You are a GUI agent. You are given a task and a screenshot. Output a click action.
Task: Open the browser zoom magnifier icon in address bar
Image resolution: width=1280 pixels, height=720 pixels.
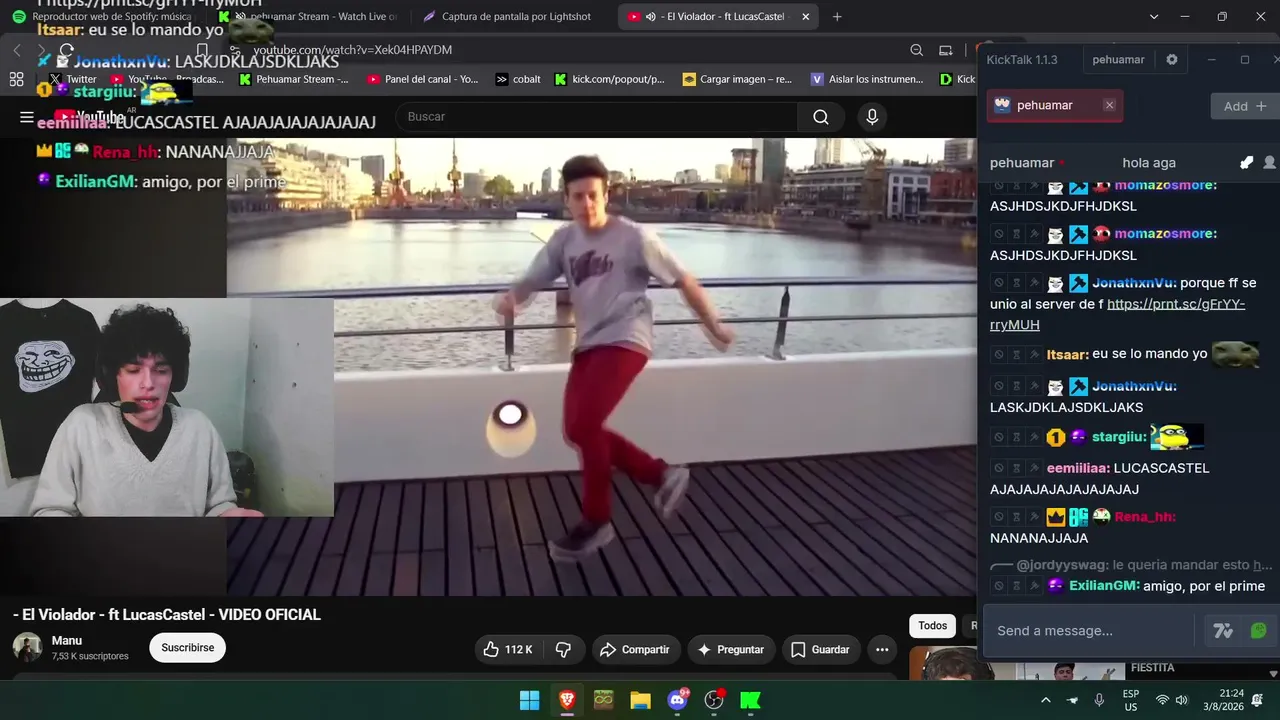click(x=917, y=50)
